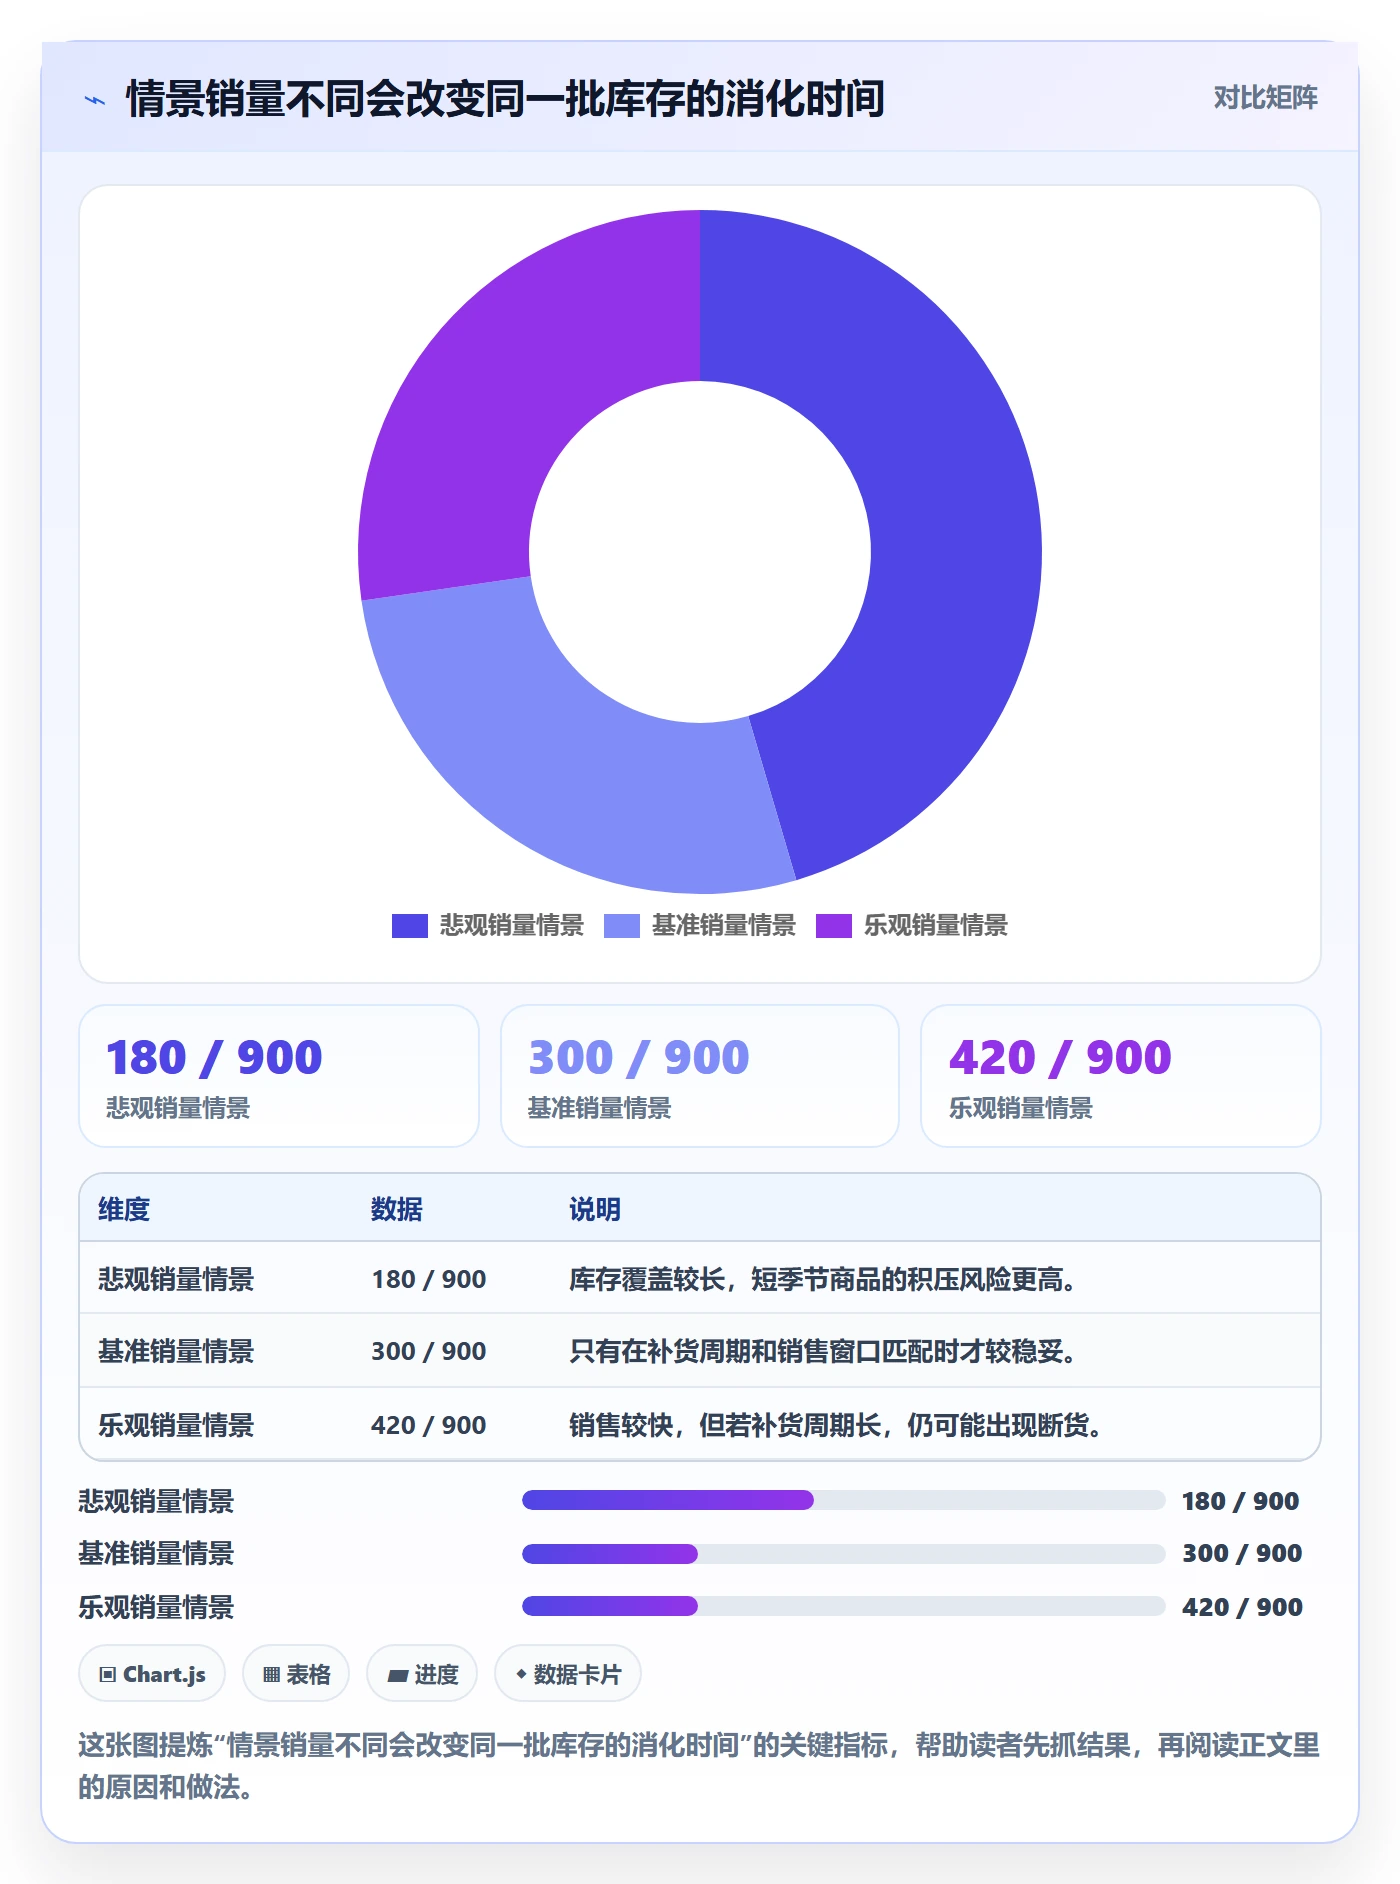The width and height of the screenshot is (1400, 1884).
Task: Select 悲观销量情景 in the table's first column
Action: tap(176, 1279)
